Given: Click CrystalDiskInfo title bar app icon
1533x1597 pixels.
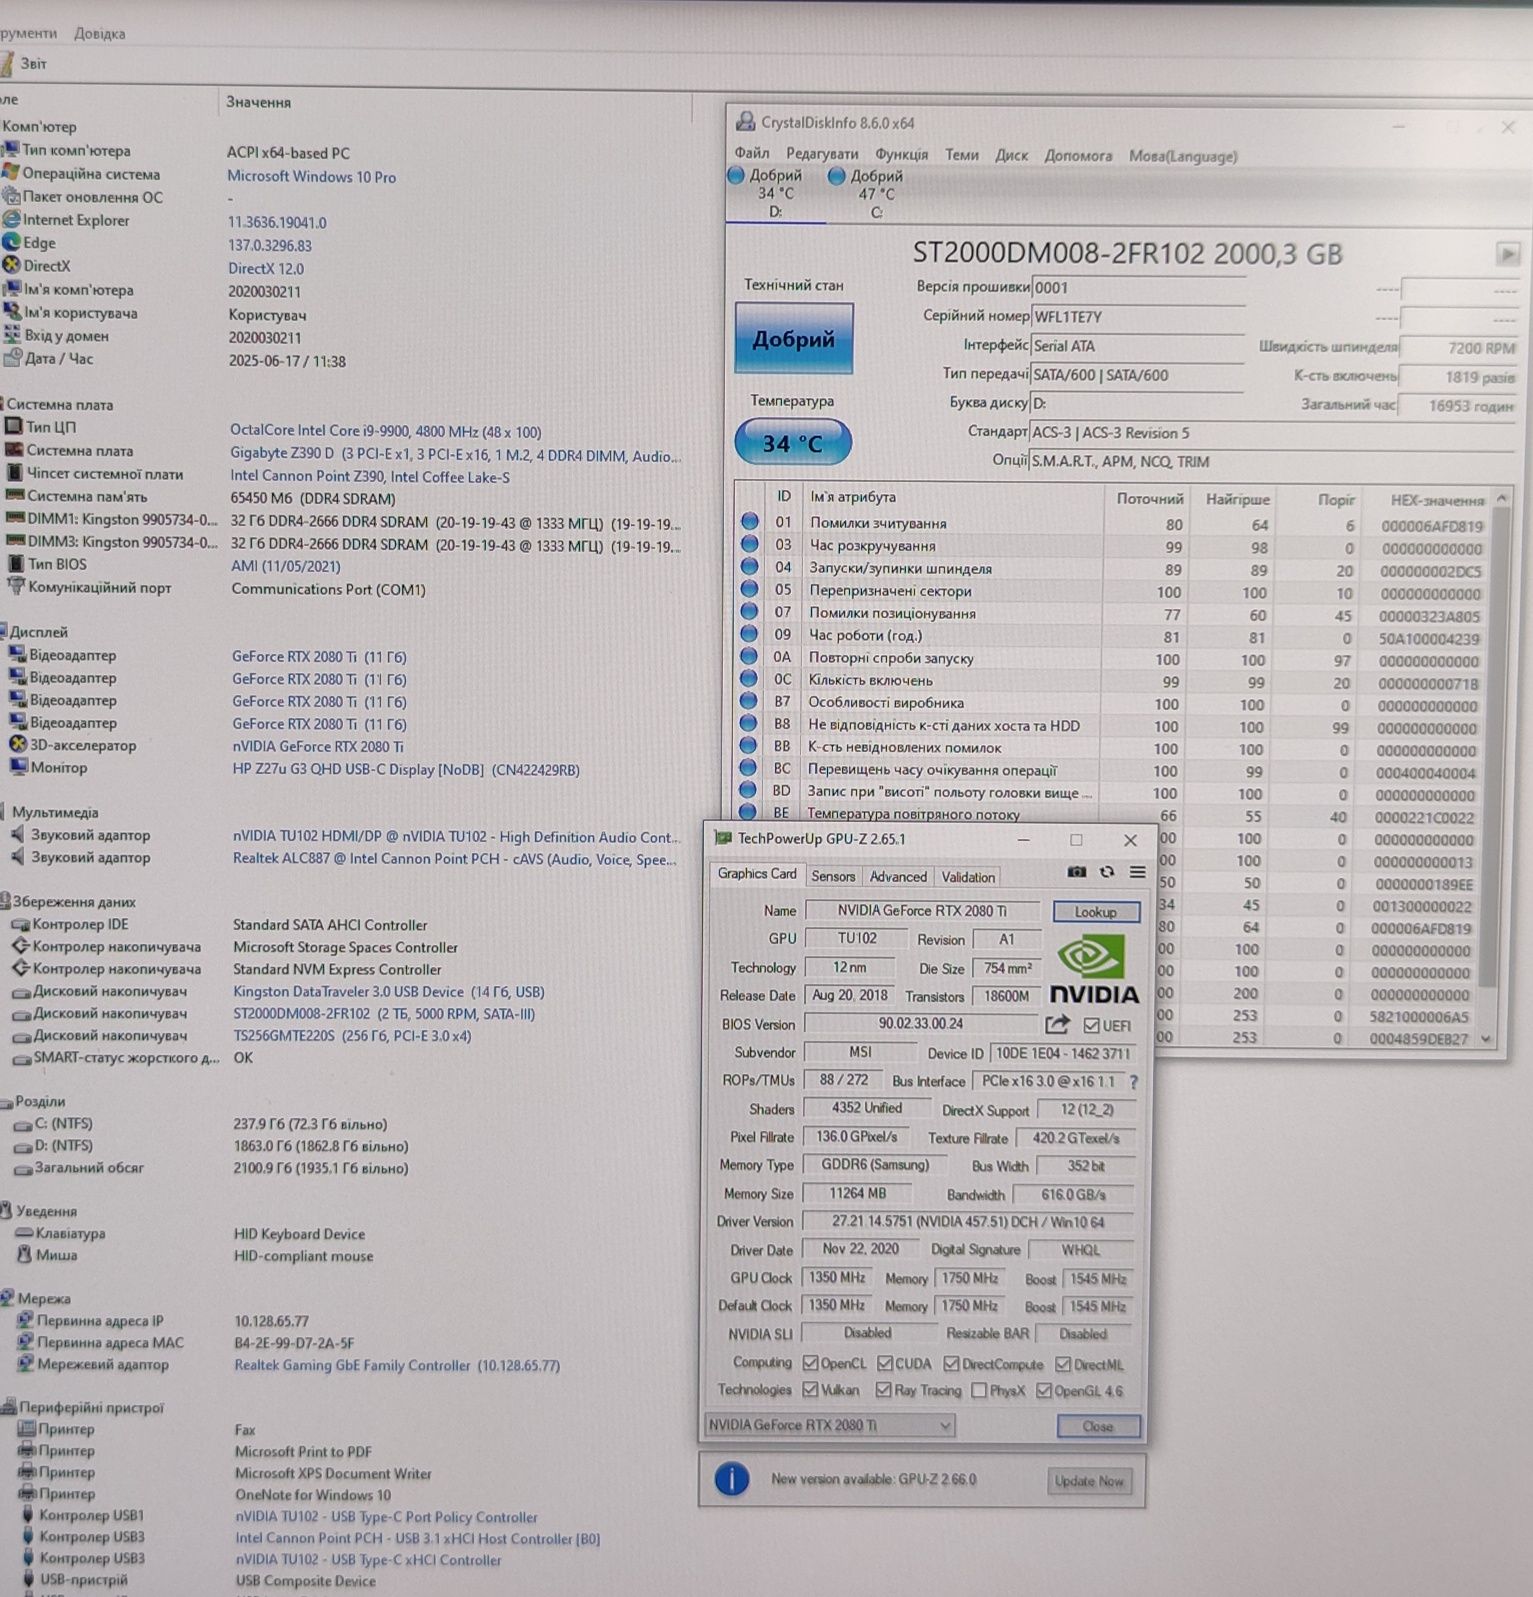Looking at the screenshot, I should coord(745,122).
